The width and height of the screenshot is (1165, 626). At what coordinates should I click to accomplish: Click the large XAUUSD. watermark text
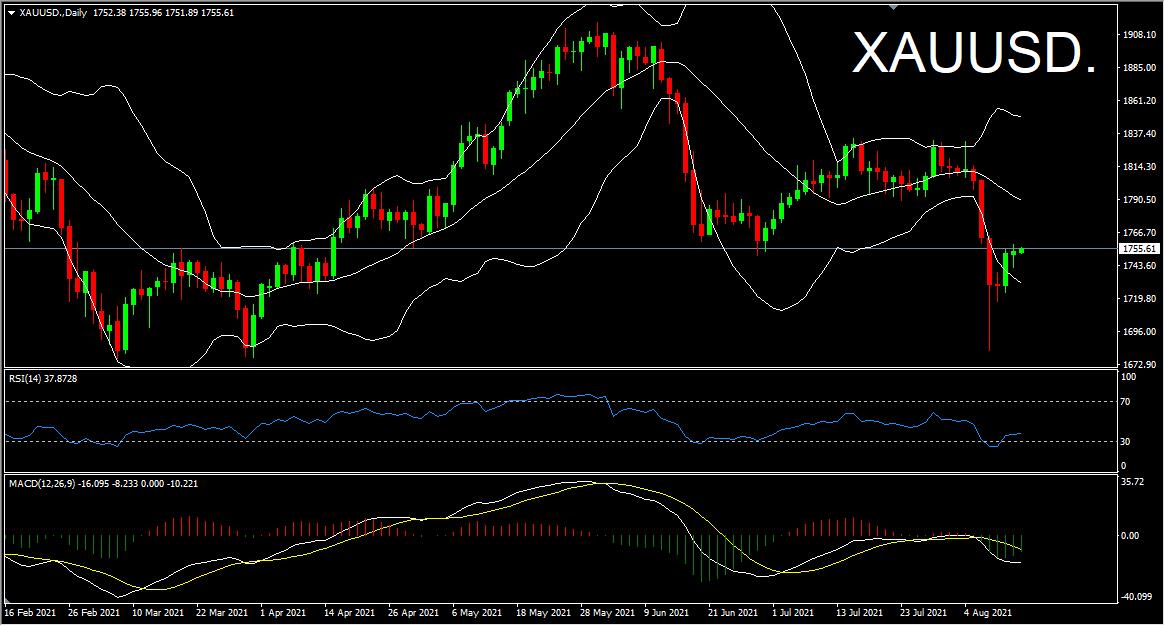[973, 53]
